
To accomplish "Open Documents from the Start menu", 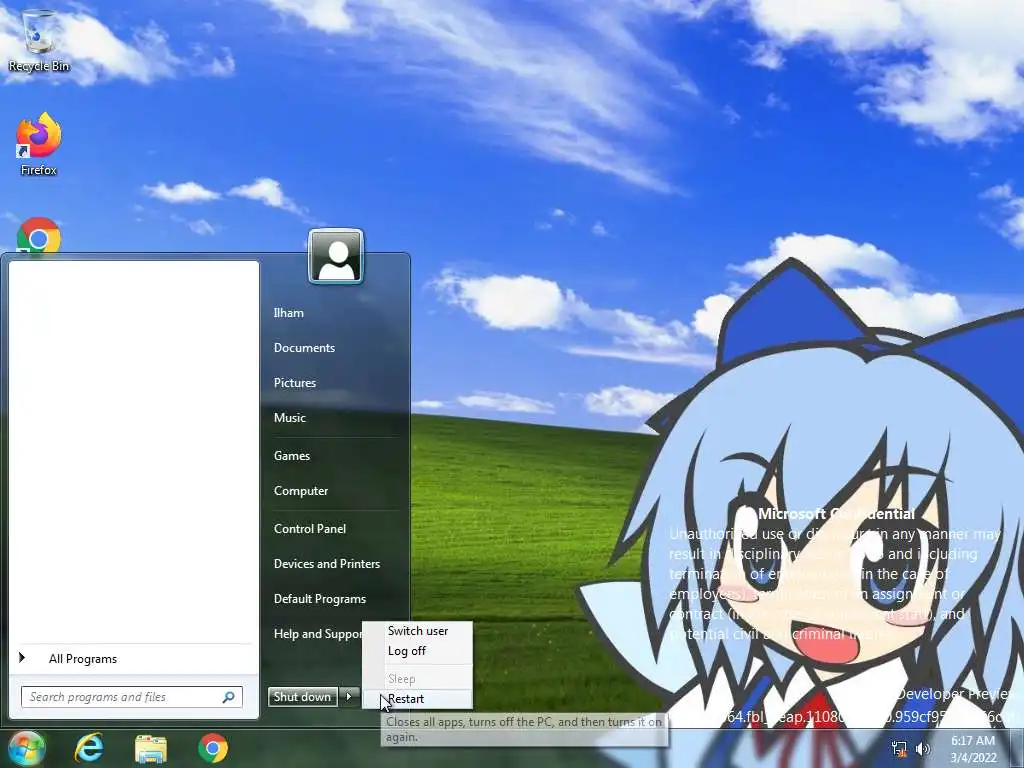I will [304, 348].
